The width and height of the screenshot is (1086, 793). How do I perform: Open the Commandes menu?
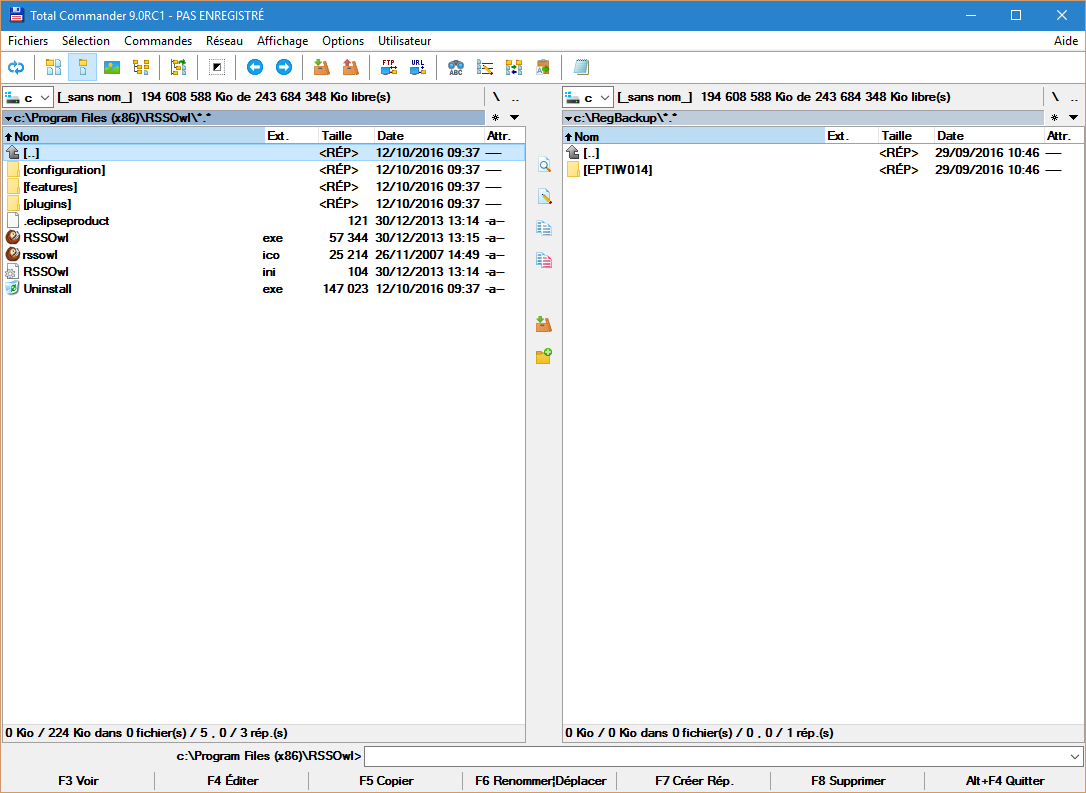coord(158,41)
